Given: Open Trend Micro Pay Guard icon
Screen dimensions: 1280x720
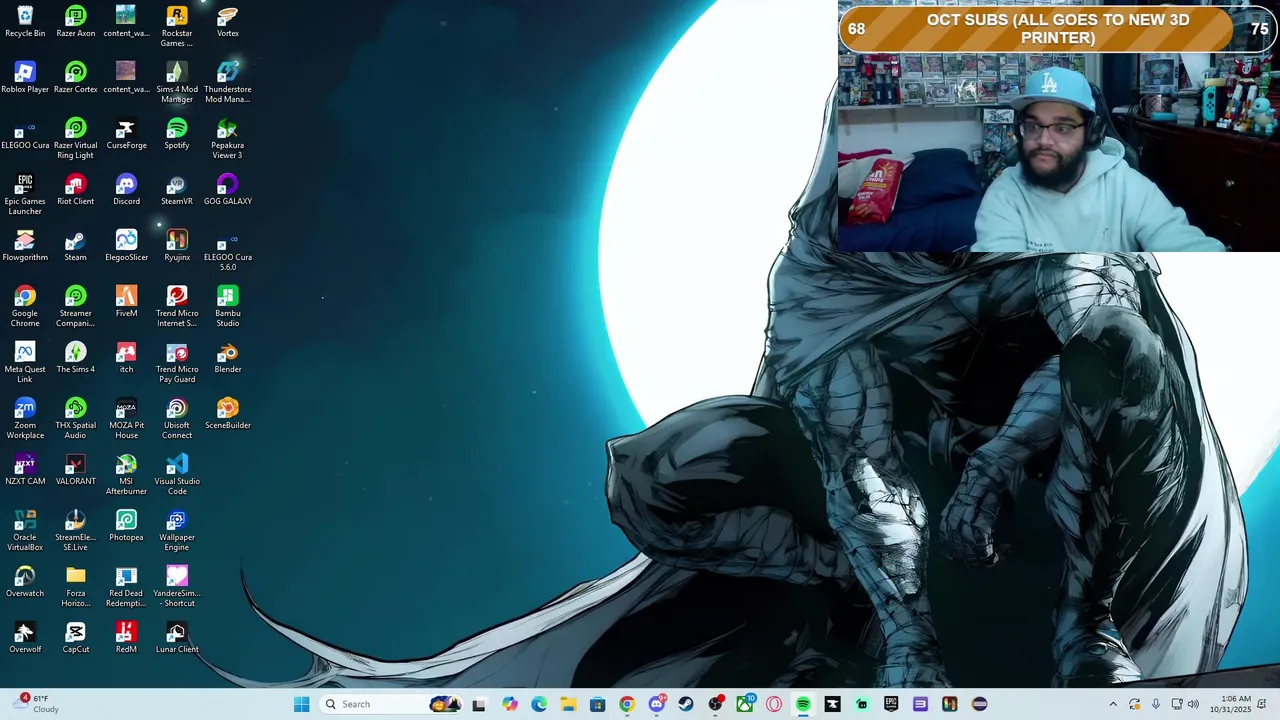Looking at the screenshot, I should click(x=177, y=362).
